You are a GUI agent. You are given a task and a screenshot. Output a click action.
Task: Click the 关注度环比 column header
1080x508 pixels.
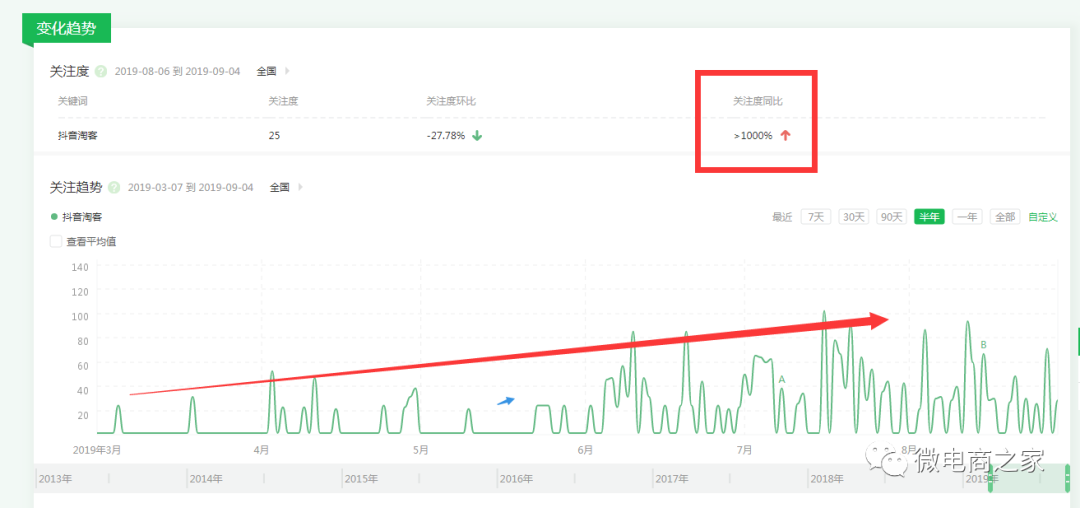pos(451,101)
